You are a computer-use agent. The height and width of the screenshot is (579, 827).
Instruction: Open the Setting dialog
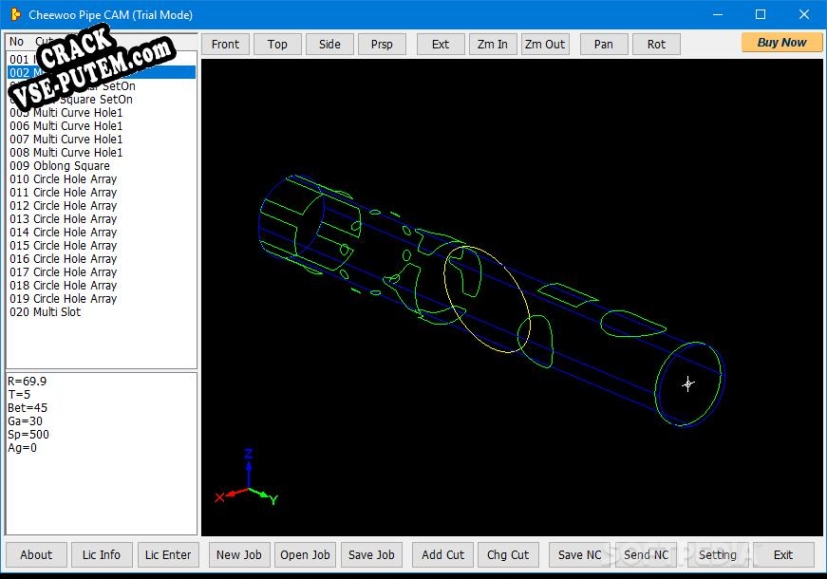point(718,555)
